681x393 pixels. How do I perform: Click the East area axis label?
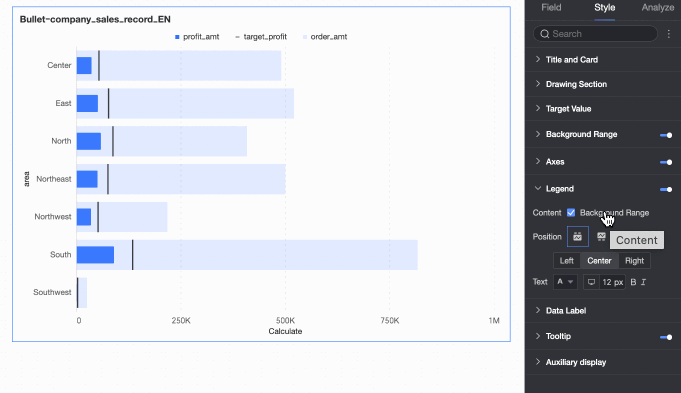coord(63,103)
